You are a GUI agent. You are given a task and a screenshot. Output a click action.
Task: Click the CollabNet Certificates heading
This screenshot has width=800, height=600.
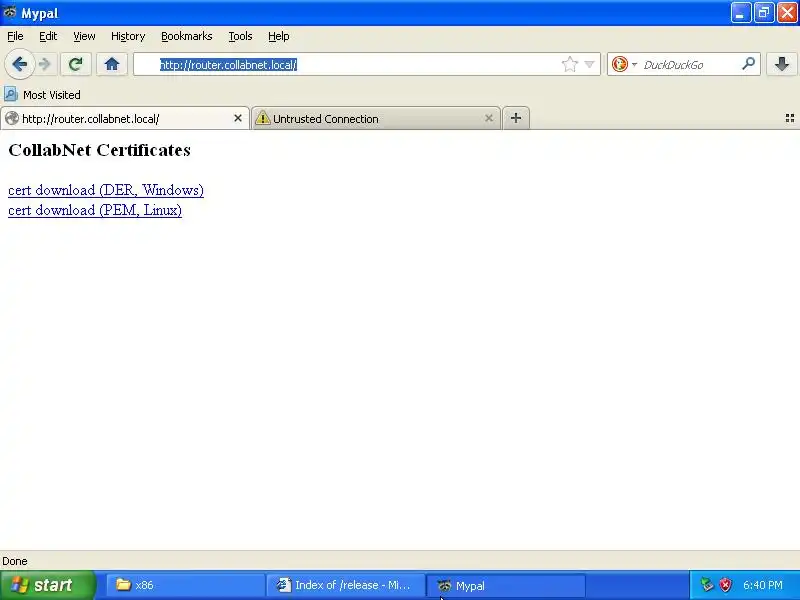(x=99, y=150)
